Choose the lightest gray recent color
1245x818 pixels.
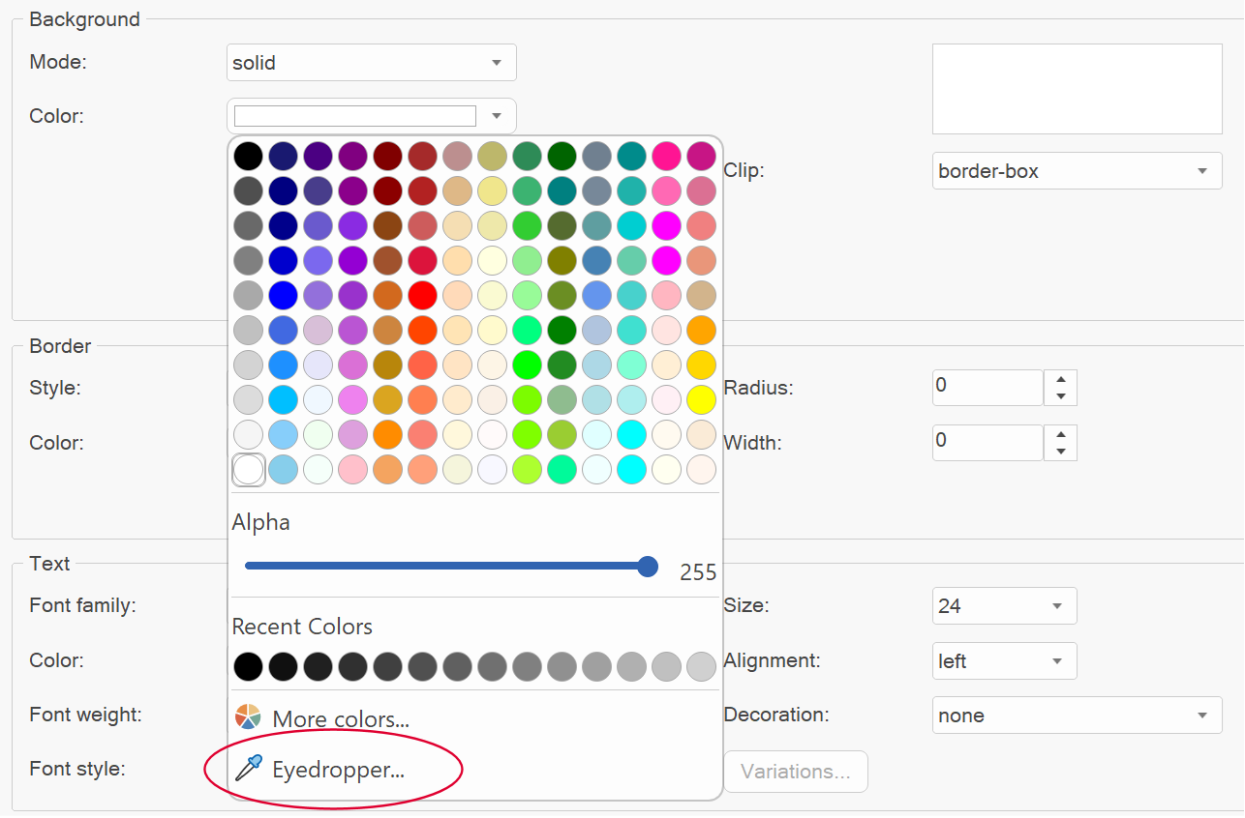(701, 666)
